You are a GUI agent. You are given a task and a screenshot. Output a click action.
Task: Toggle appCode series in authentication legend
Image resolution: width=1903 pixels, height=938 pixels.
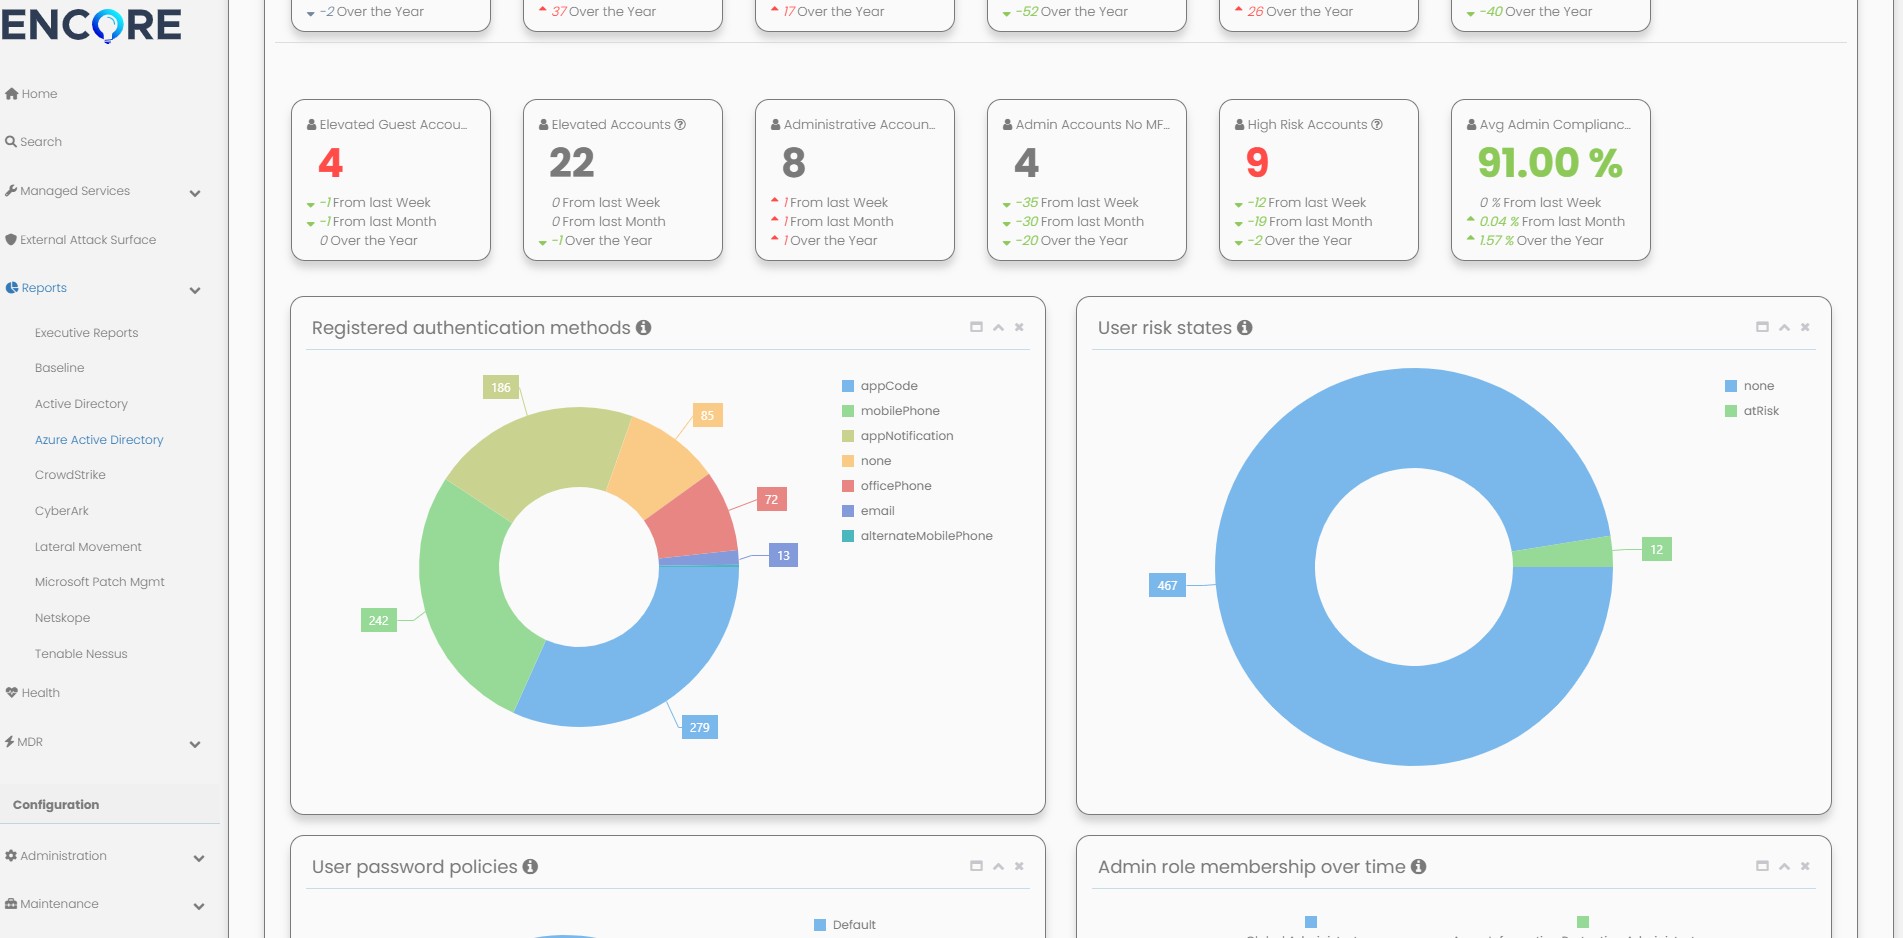888,386
